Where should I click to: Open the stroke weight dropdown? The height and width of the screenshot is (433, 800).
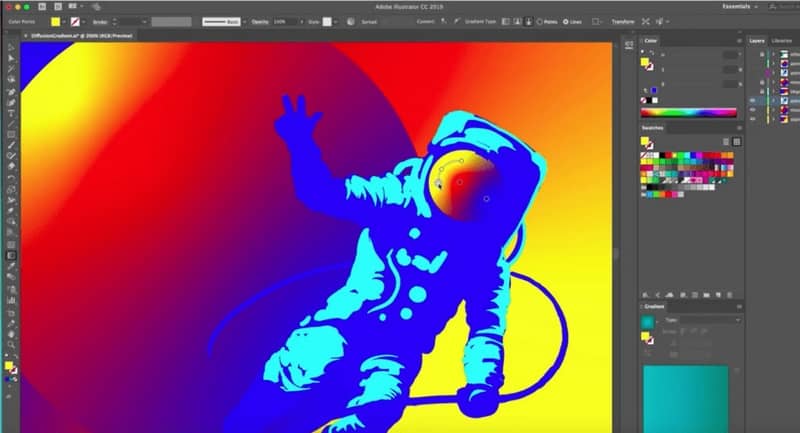point(144,22)
